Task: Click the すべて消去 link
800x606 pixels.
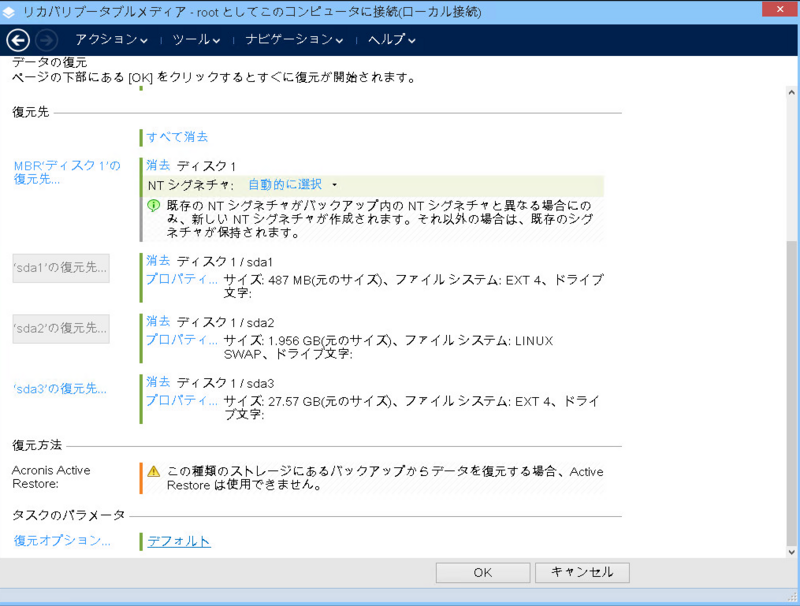Action: point(177,137)
